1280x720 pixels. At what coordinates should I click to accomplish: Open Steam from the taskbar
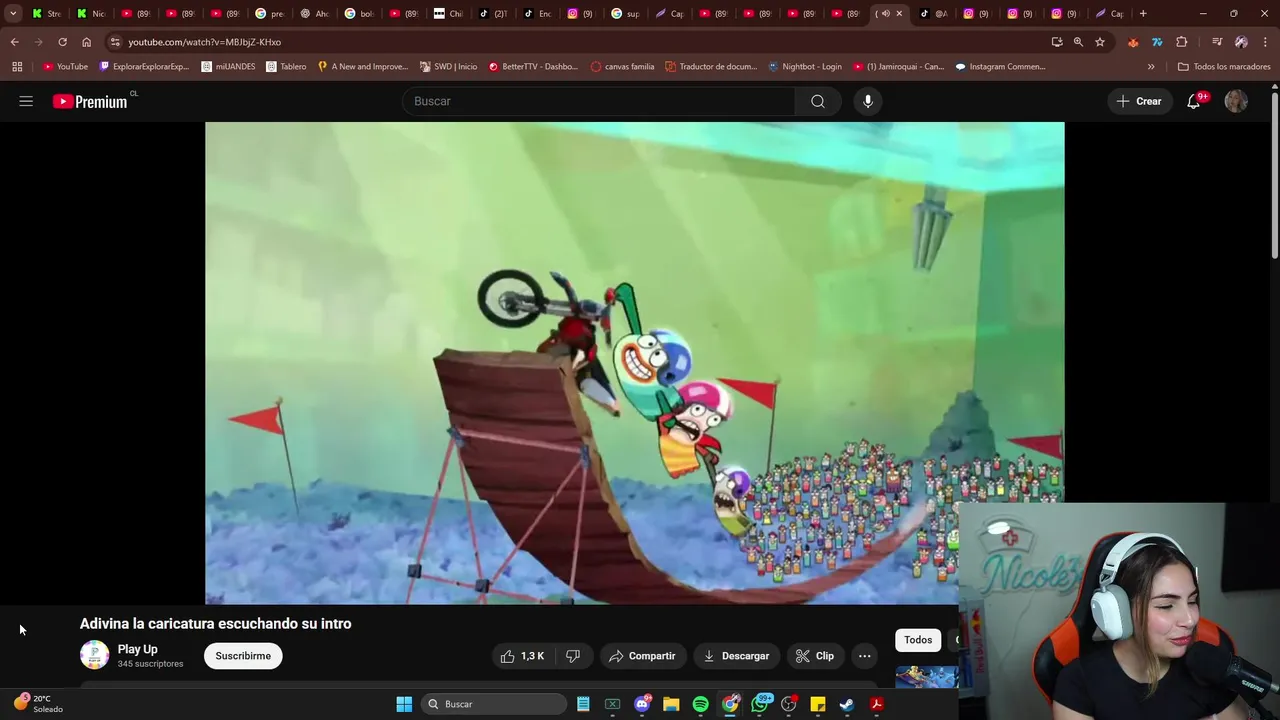847,704
